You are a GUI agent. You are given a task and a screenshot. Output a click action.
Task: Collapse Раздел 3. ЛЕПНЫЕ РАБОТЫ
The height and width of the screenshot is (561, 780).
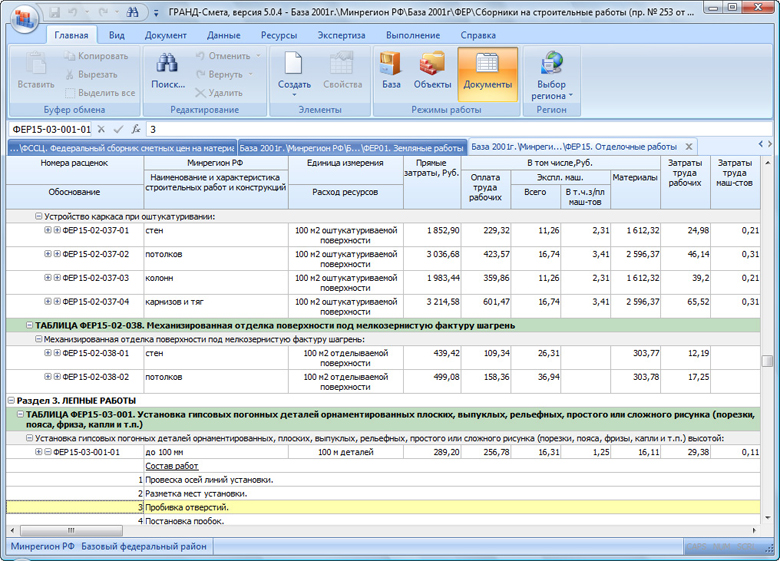tap(11, 400)
